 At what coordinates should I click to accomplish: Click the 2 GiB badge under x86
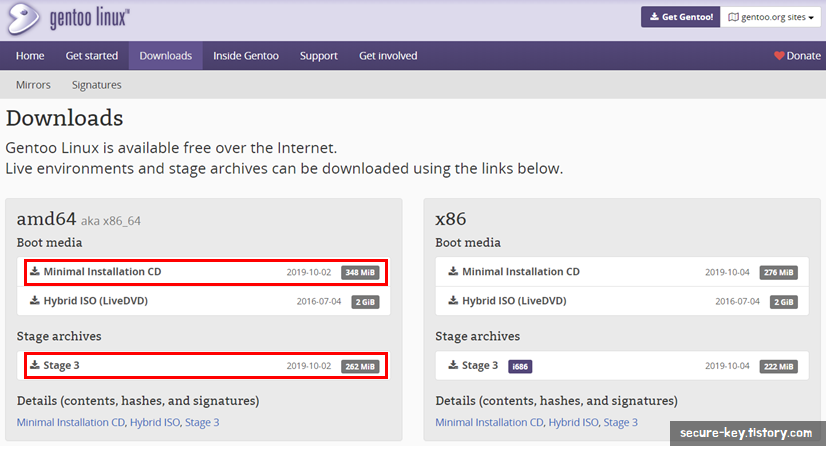[784, 302]
